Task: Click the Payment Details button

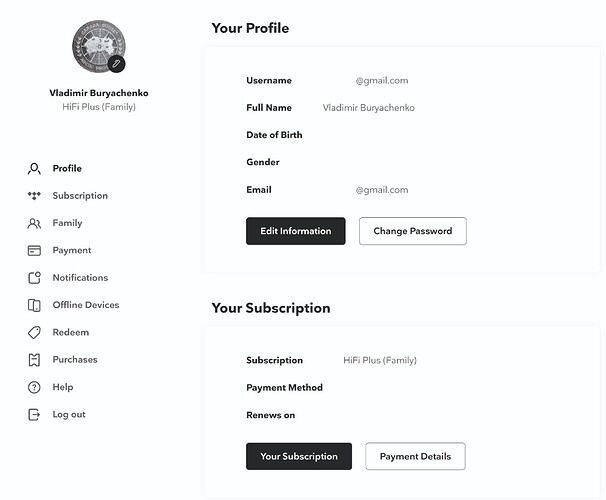Action: click(x=415, y=456)
